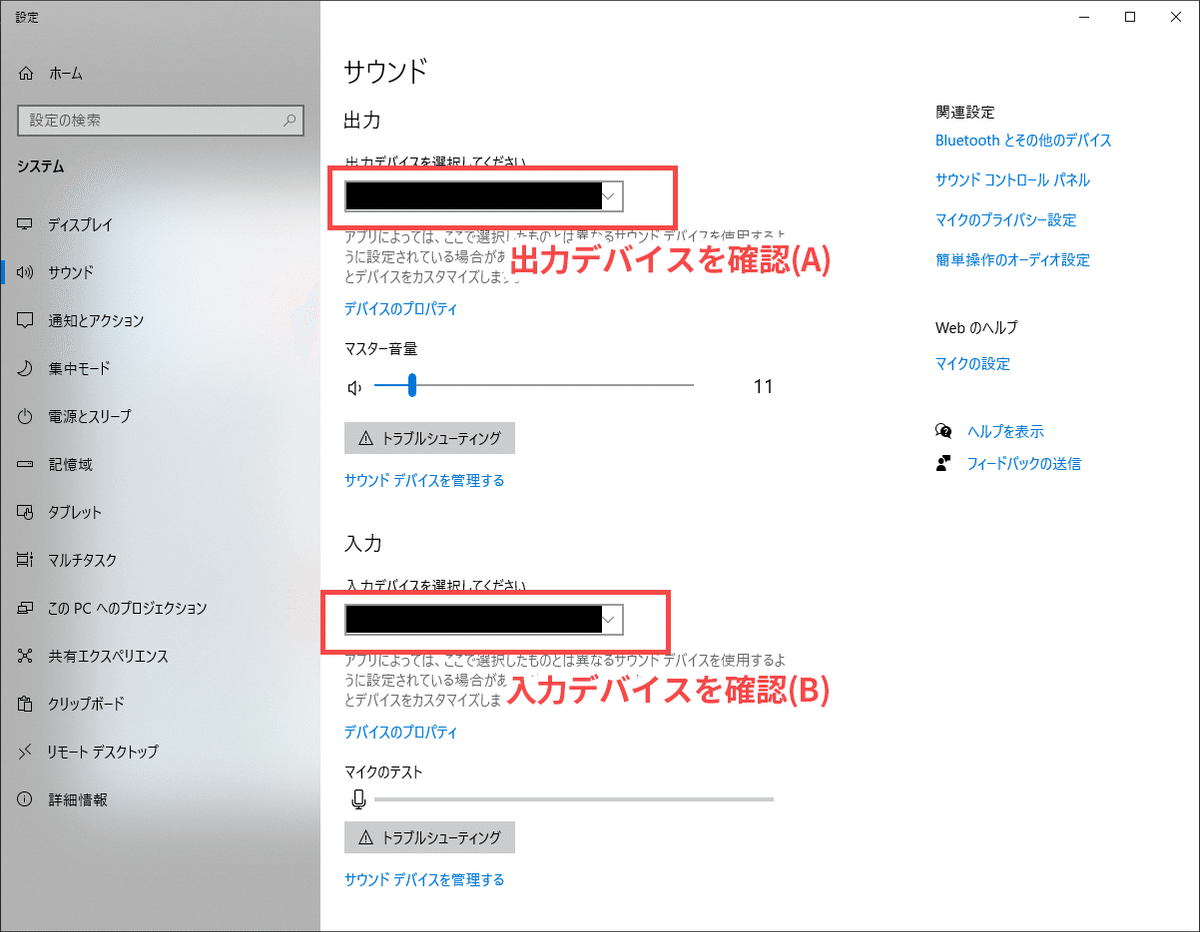
Task: Open 簡単操作のオーディオ設定 link
Action: coord(1012,260)
